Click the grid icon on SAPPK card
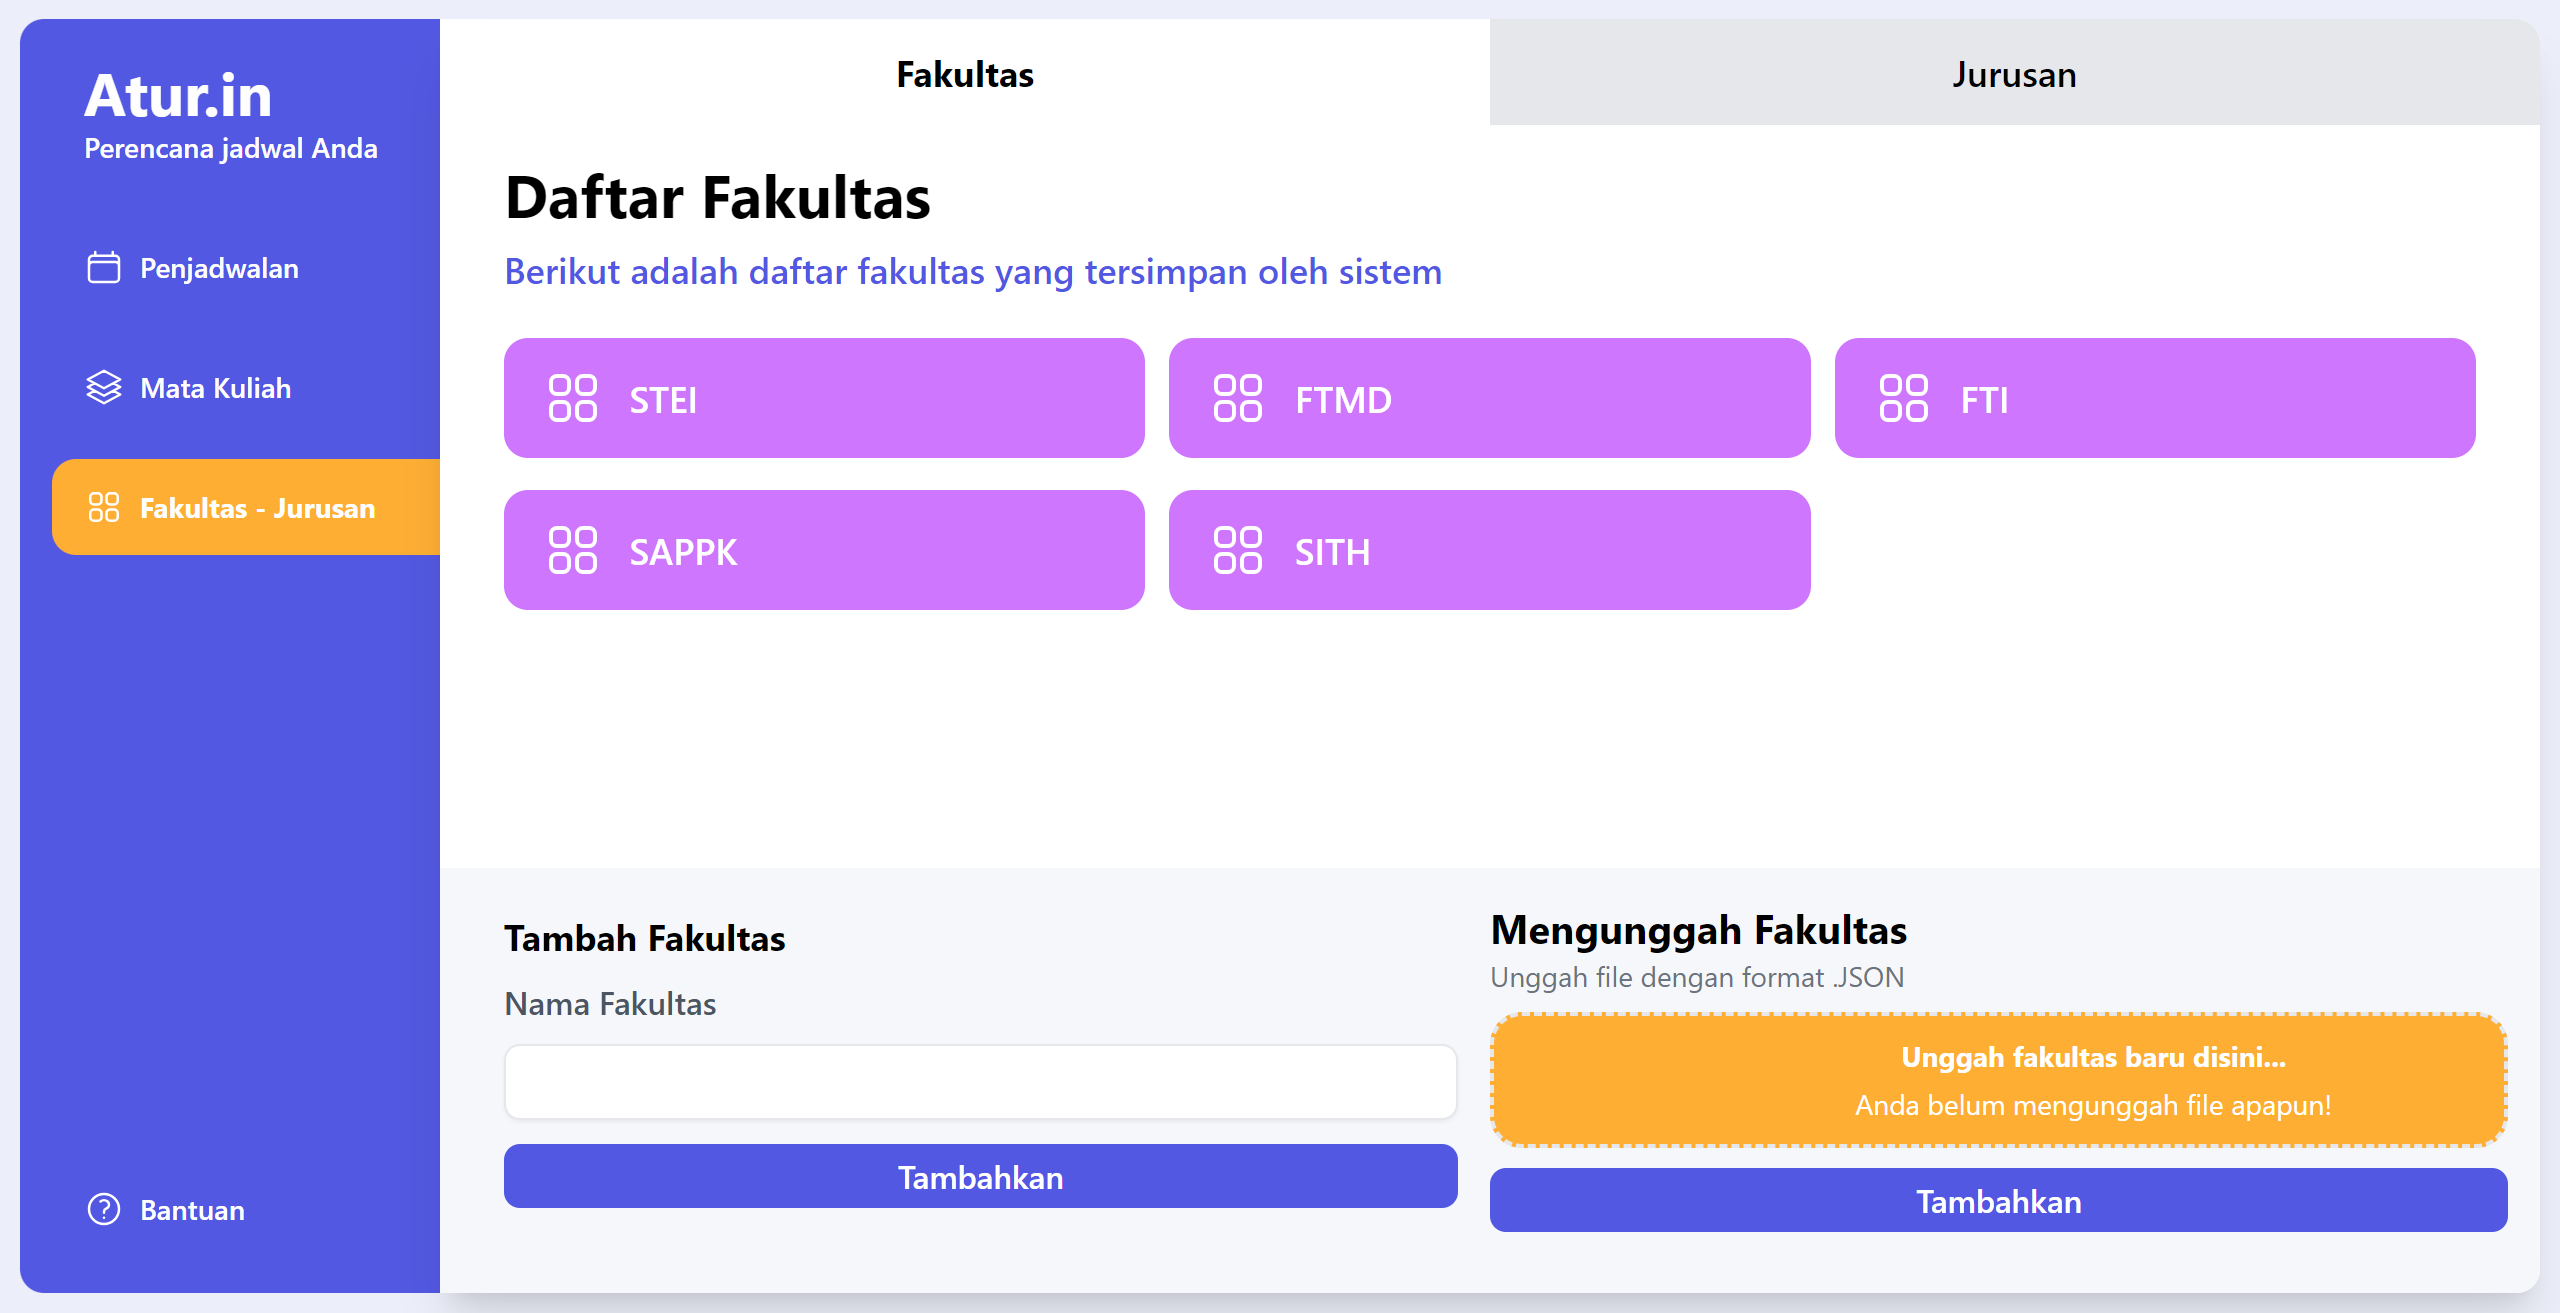The height and width of the screenshot is (1313, 2560). click(572, 551)
